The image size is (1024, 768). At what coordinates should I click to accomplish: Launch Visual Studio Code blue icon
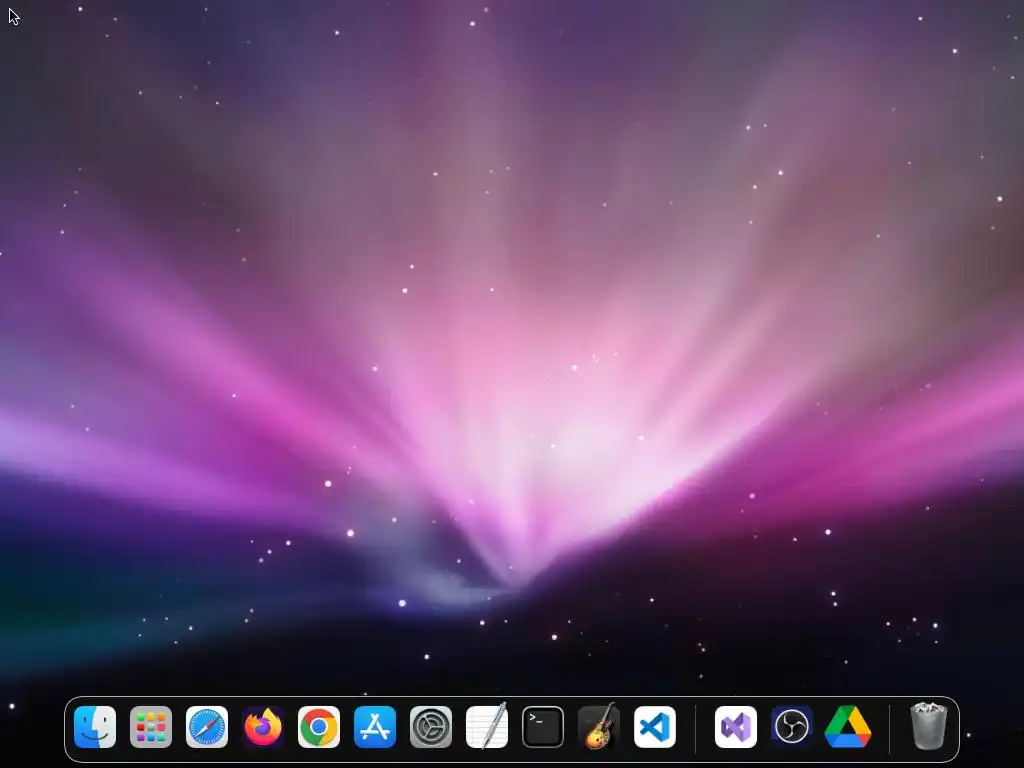655,727
